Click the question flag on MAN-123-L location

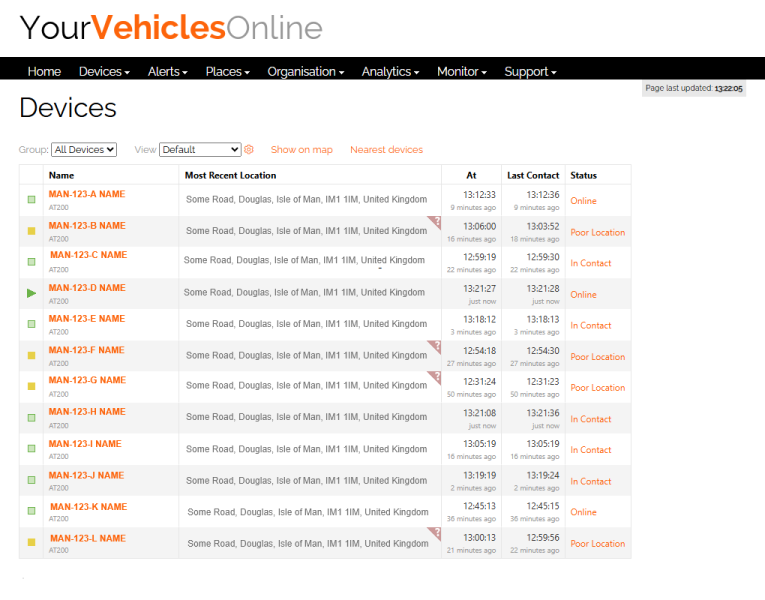435,533
